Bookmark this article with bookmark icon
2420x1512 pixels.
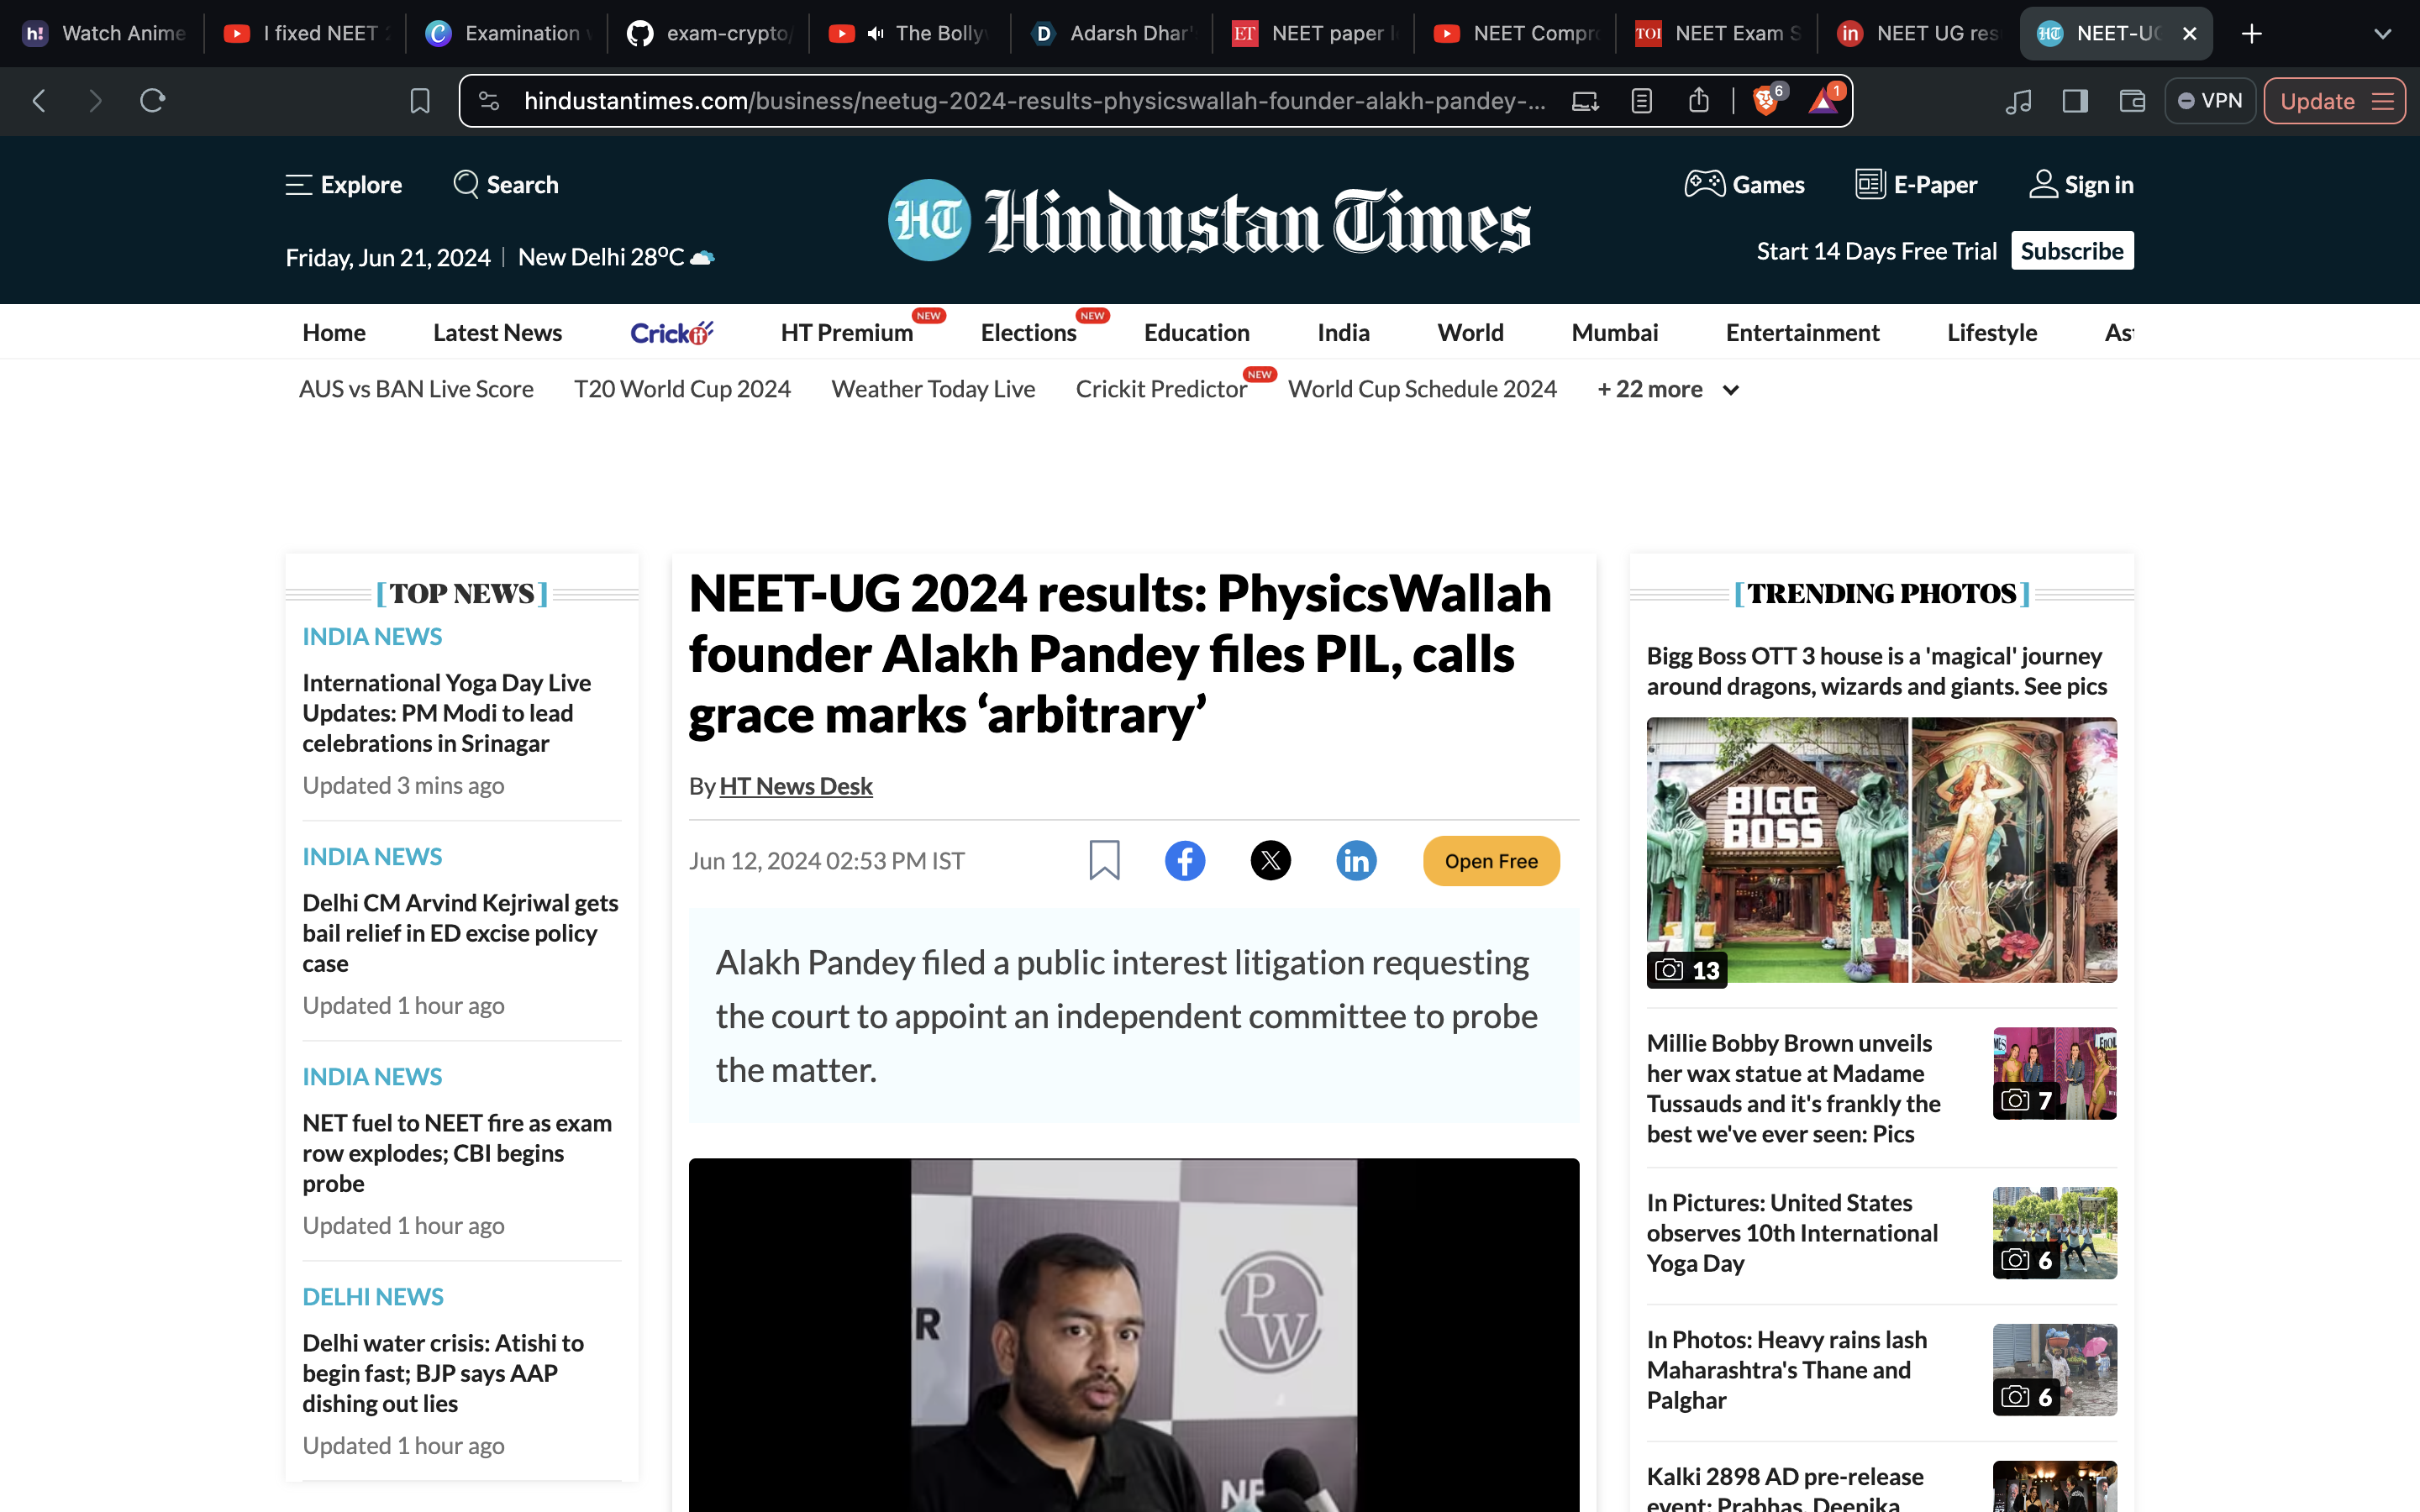1104,861
